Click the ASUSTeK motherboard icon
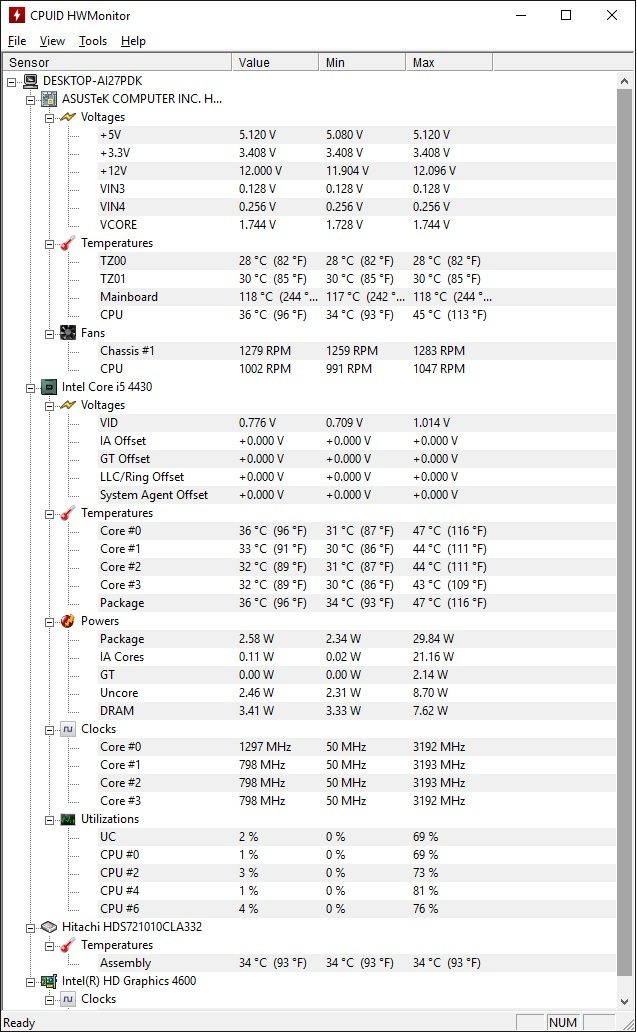The height and width of the screenshot is (1032, 637). click(x=49, y=99)
